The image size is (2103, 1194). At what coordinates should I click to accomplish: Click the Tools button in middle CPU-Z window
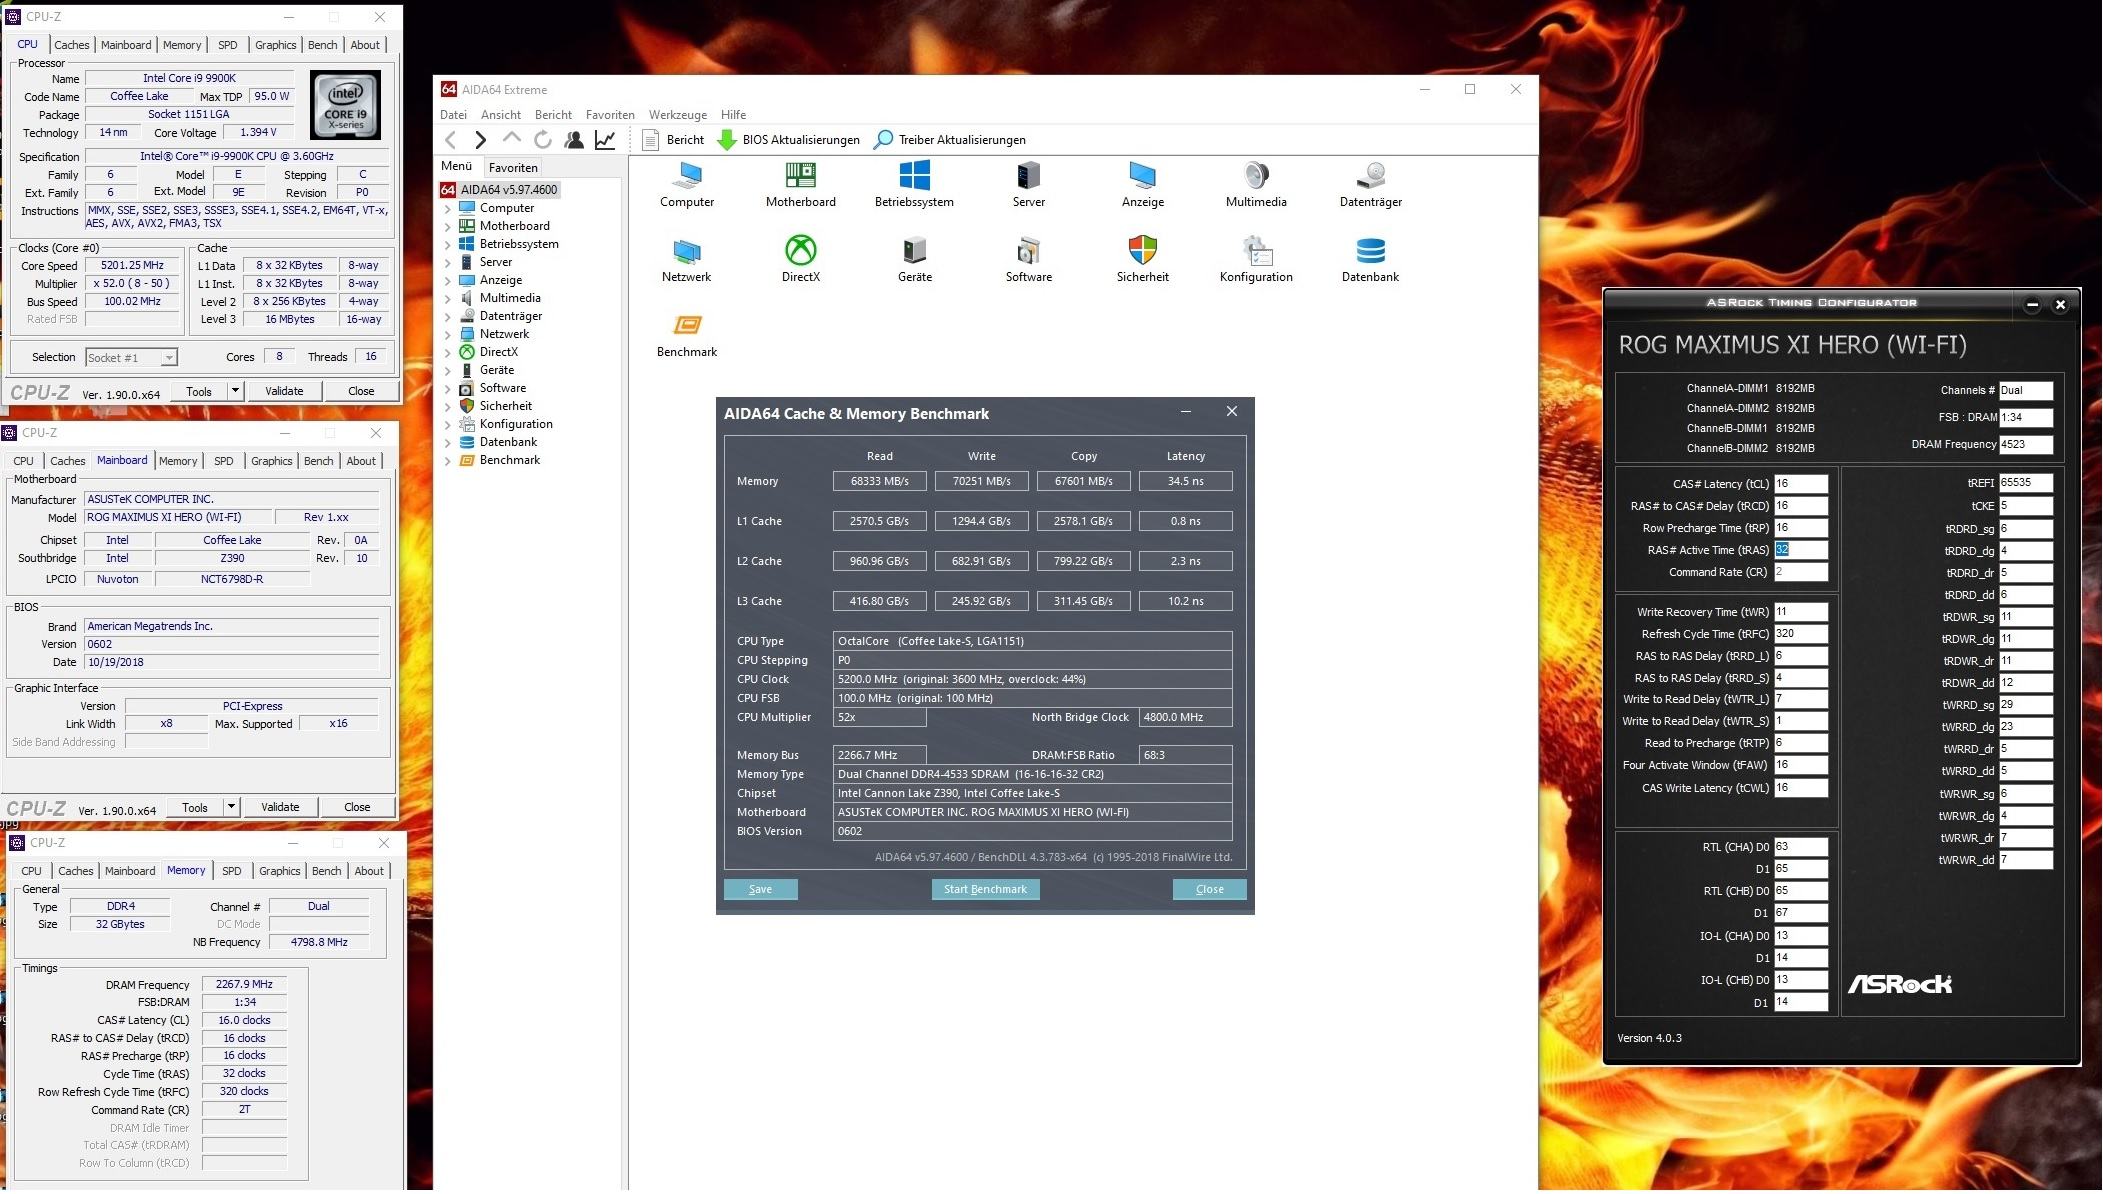tap(195, 807)
